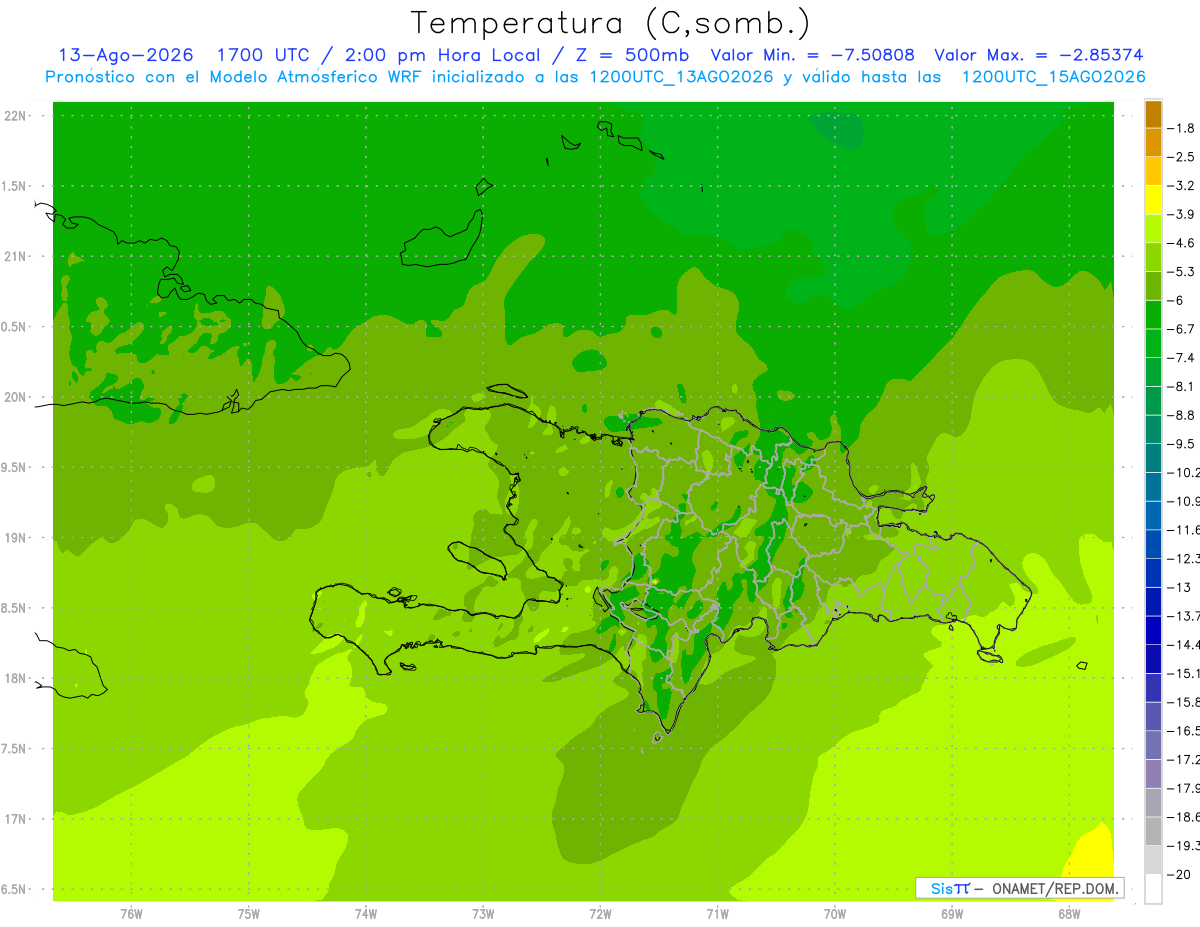1200x927 pixels.
Task: Click the "18N" latitude label
Action: click(x=17, y=679)
